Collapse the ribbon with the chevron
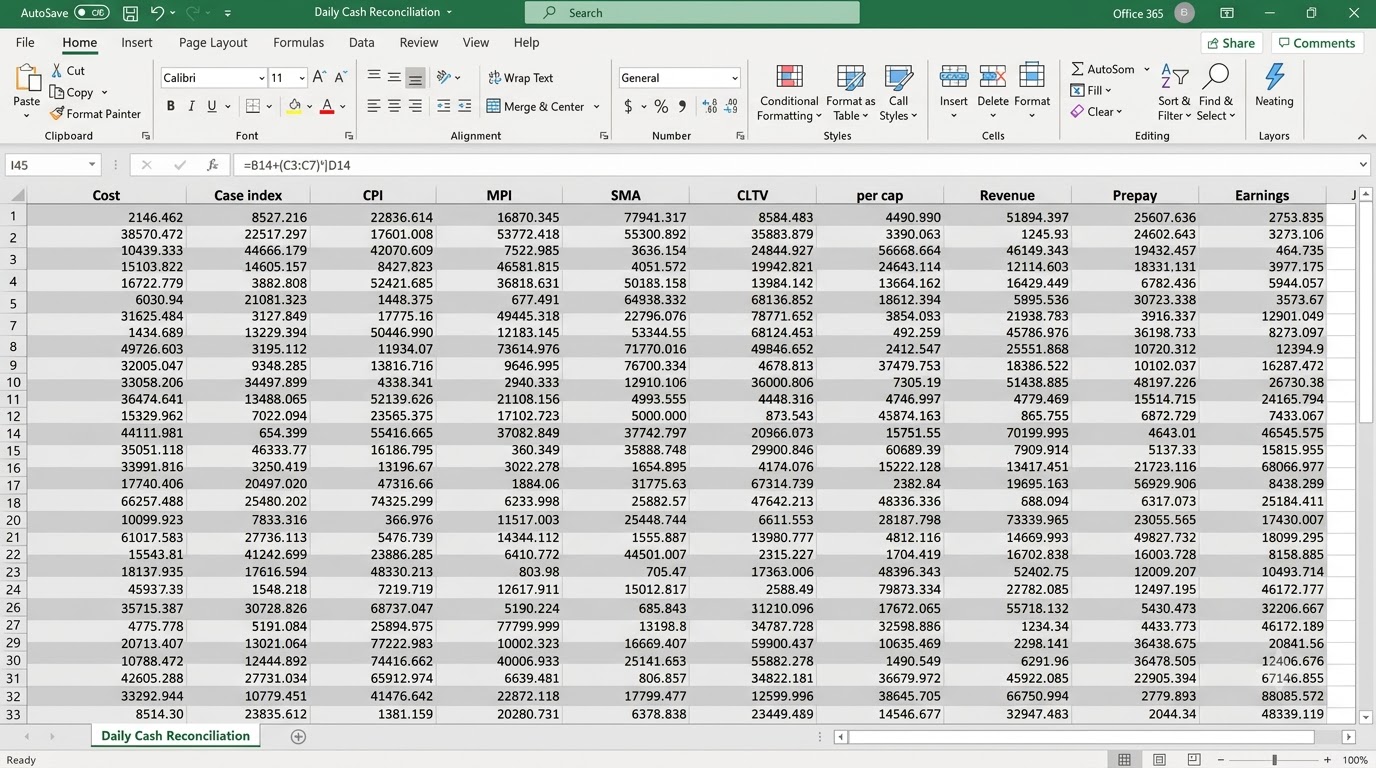Screen dimensions: 1376x768 coord(1362,136)
